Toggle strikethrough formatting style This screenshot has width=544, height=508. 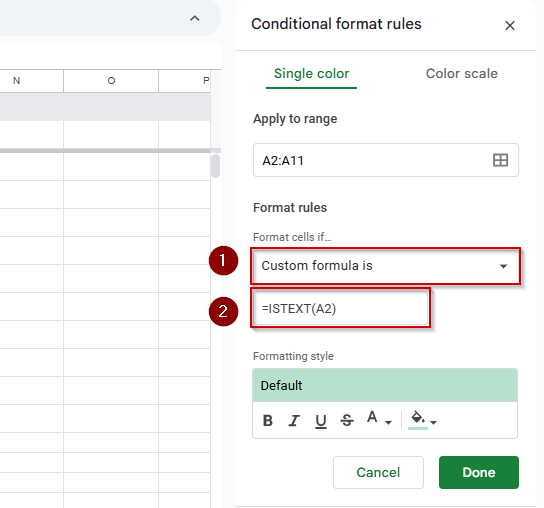(x=347, y=421)
